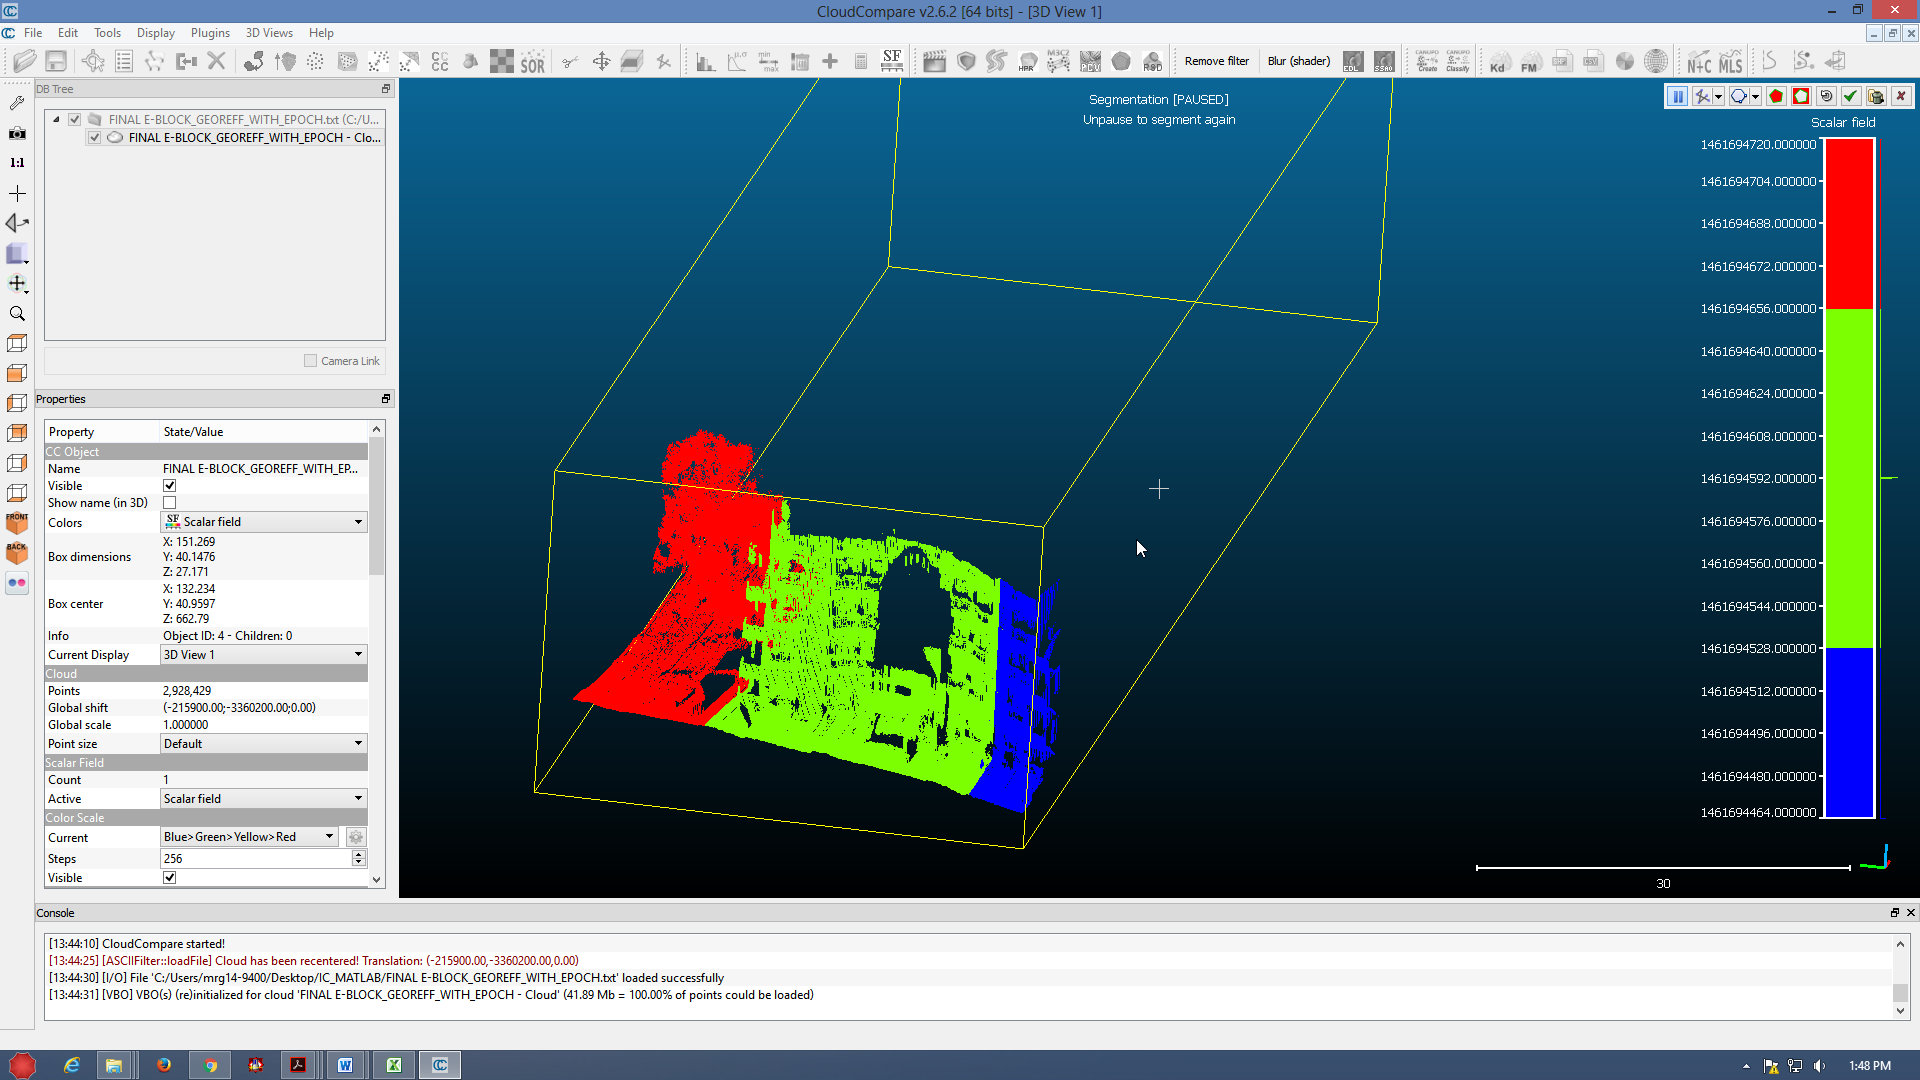Click the Steps value field showing 256

pyautogui.click(x=255, y=859)
